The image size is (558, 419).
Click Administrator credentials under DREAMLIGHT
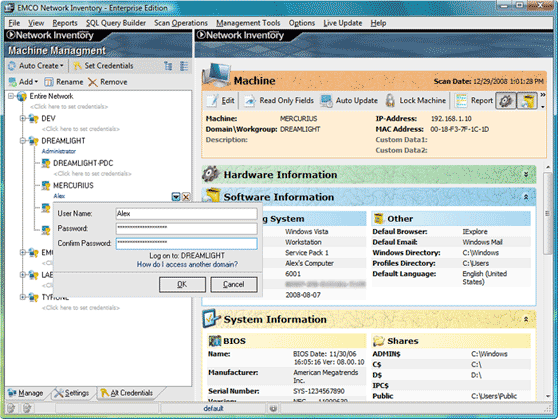pyautogui.click(x=59, y=151)
